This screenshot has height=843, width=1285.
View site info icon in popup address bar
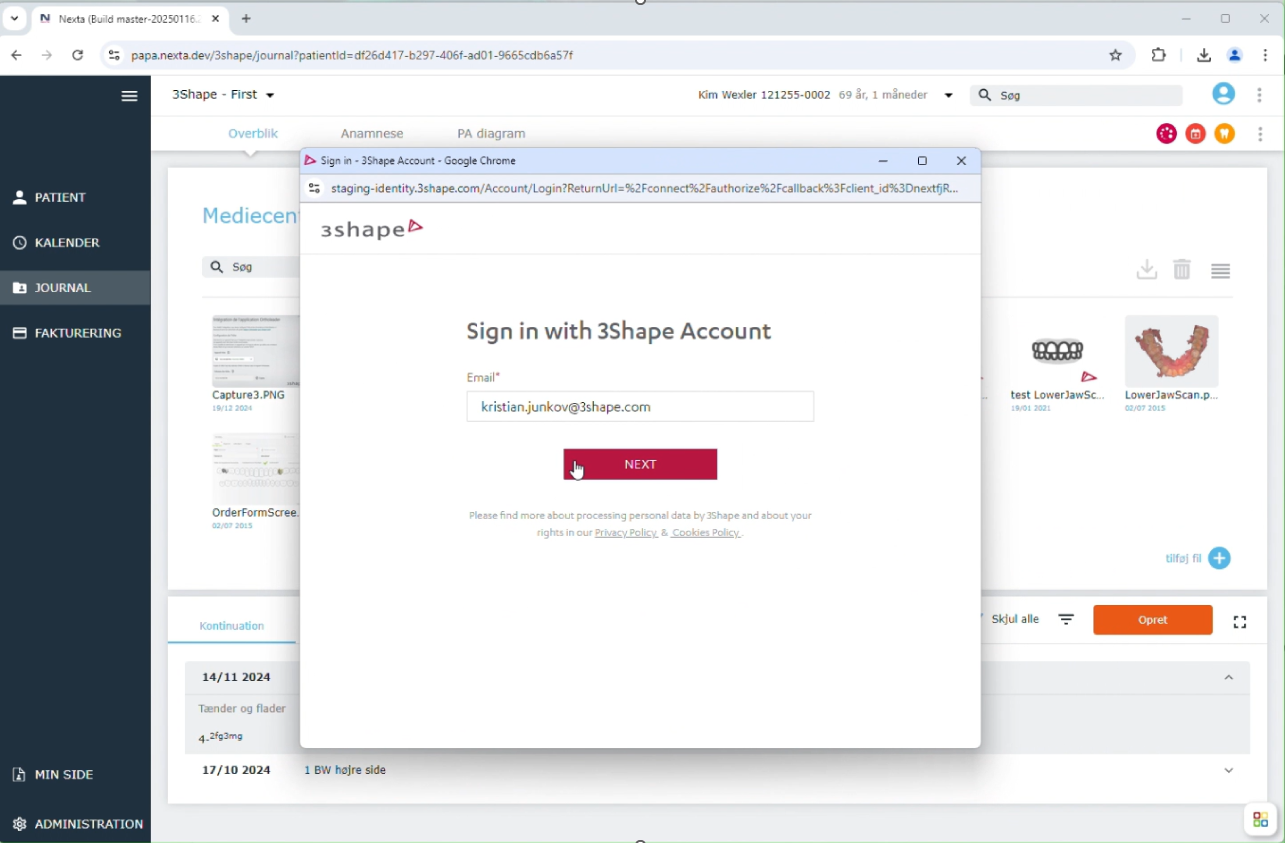tap(314, 188)
